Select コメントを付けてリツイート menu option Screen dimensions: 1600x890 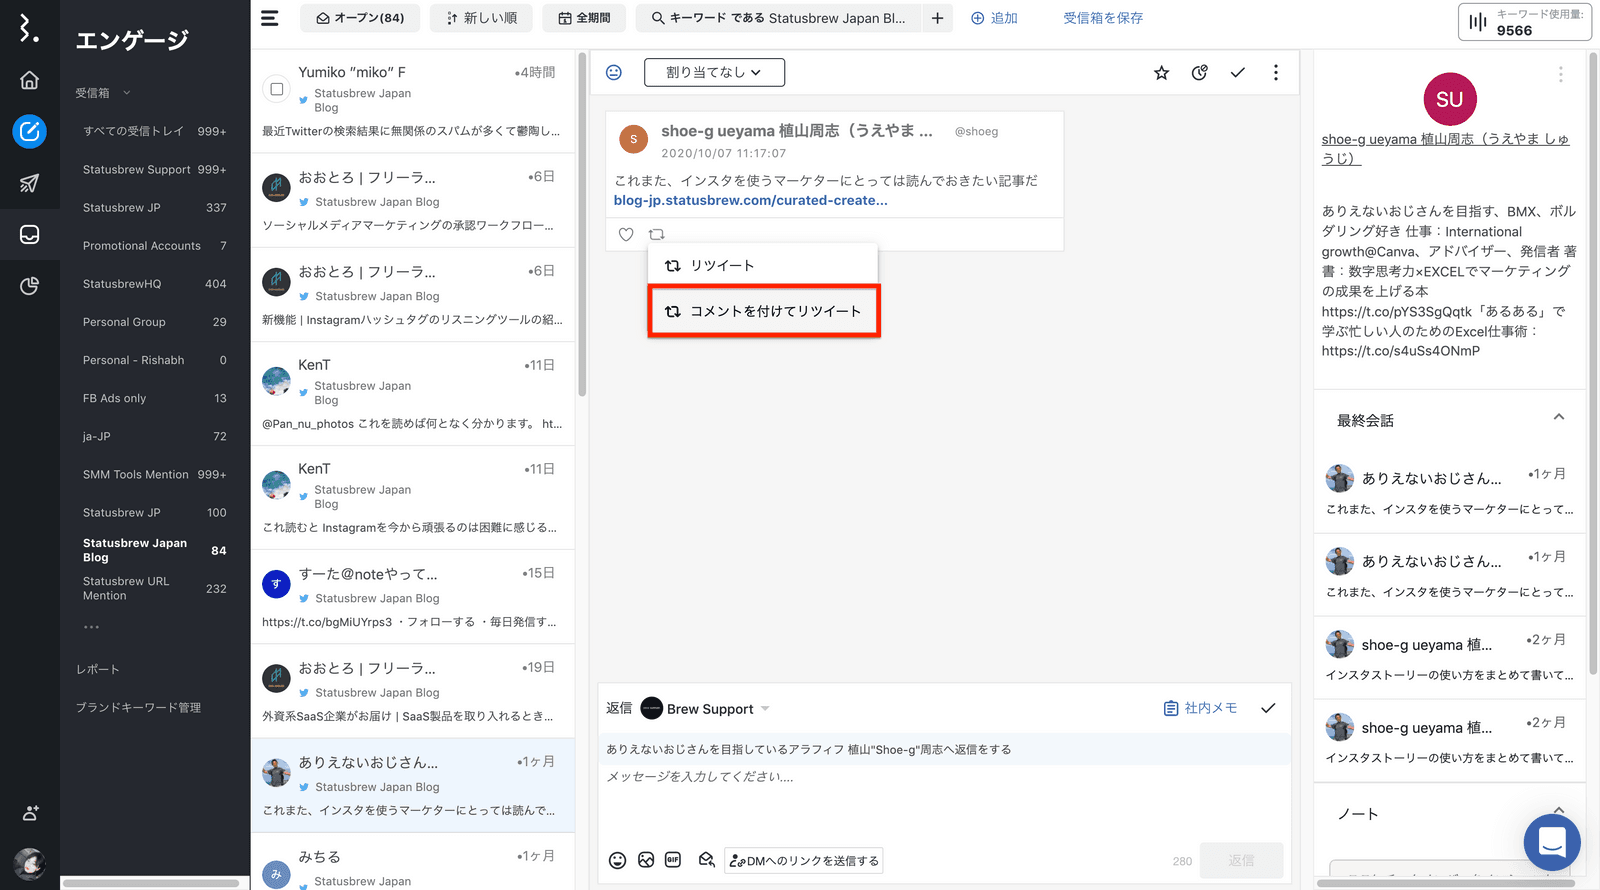coord(764,311)
